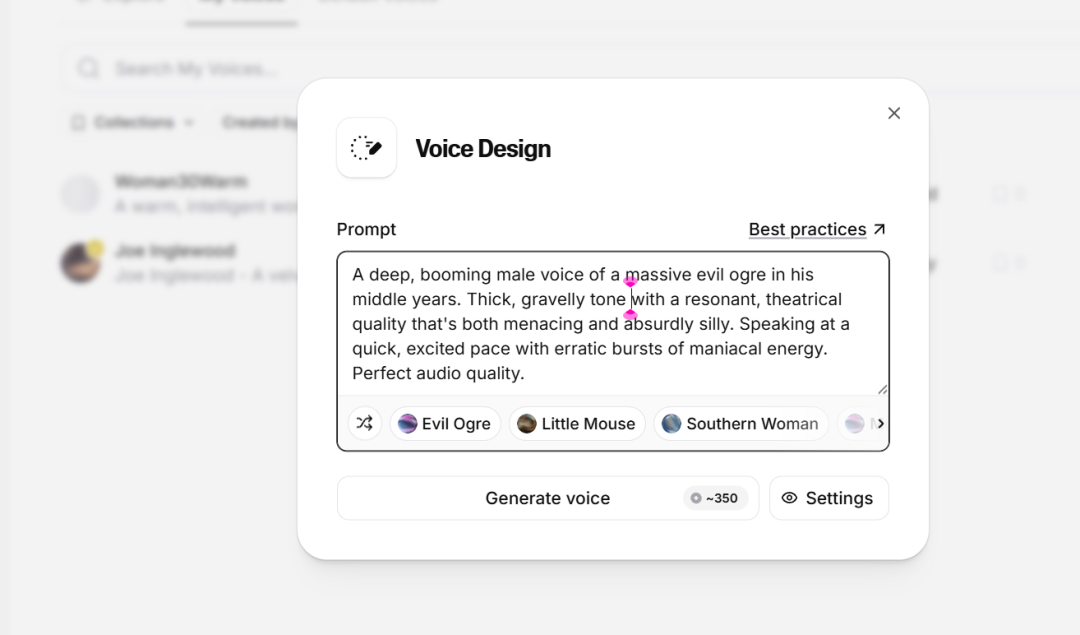
Task: Select the Southern Woman preset chip
Action: (740, 424)
